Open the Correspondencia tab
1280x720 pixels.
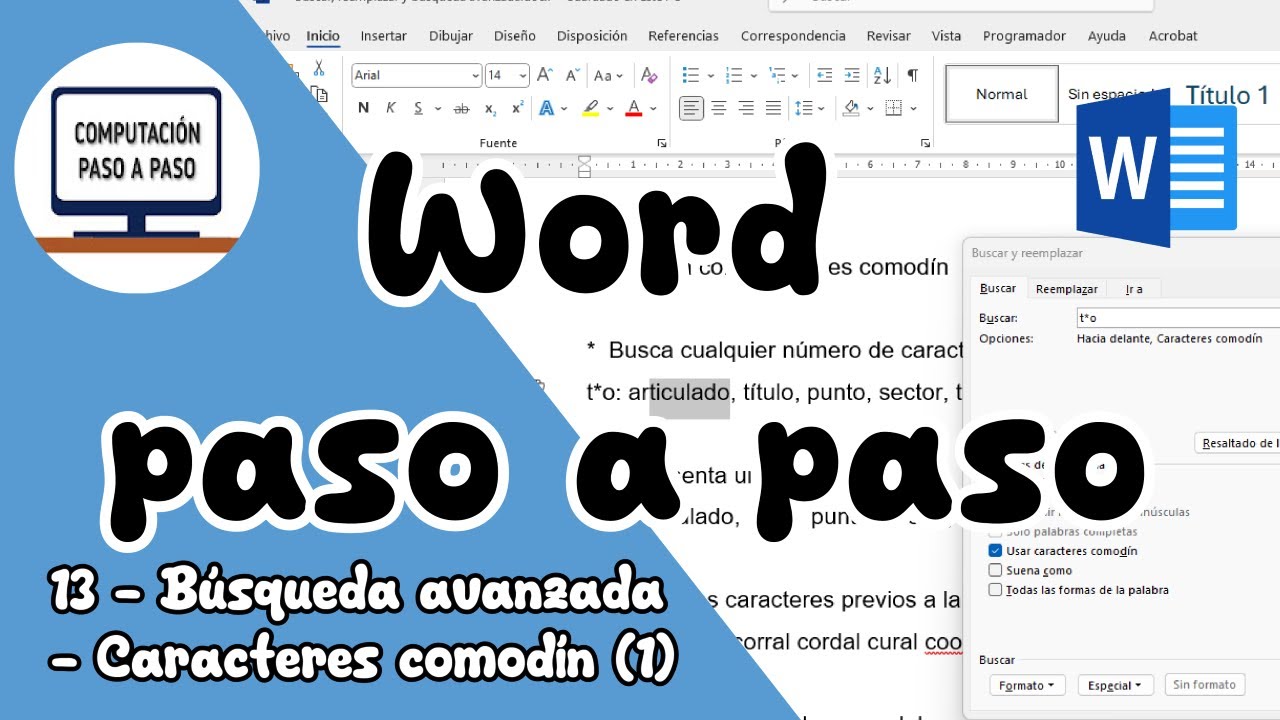[793, 36]
